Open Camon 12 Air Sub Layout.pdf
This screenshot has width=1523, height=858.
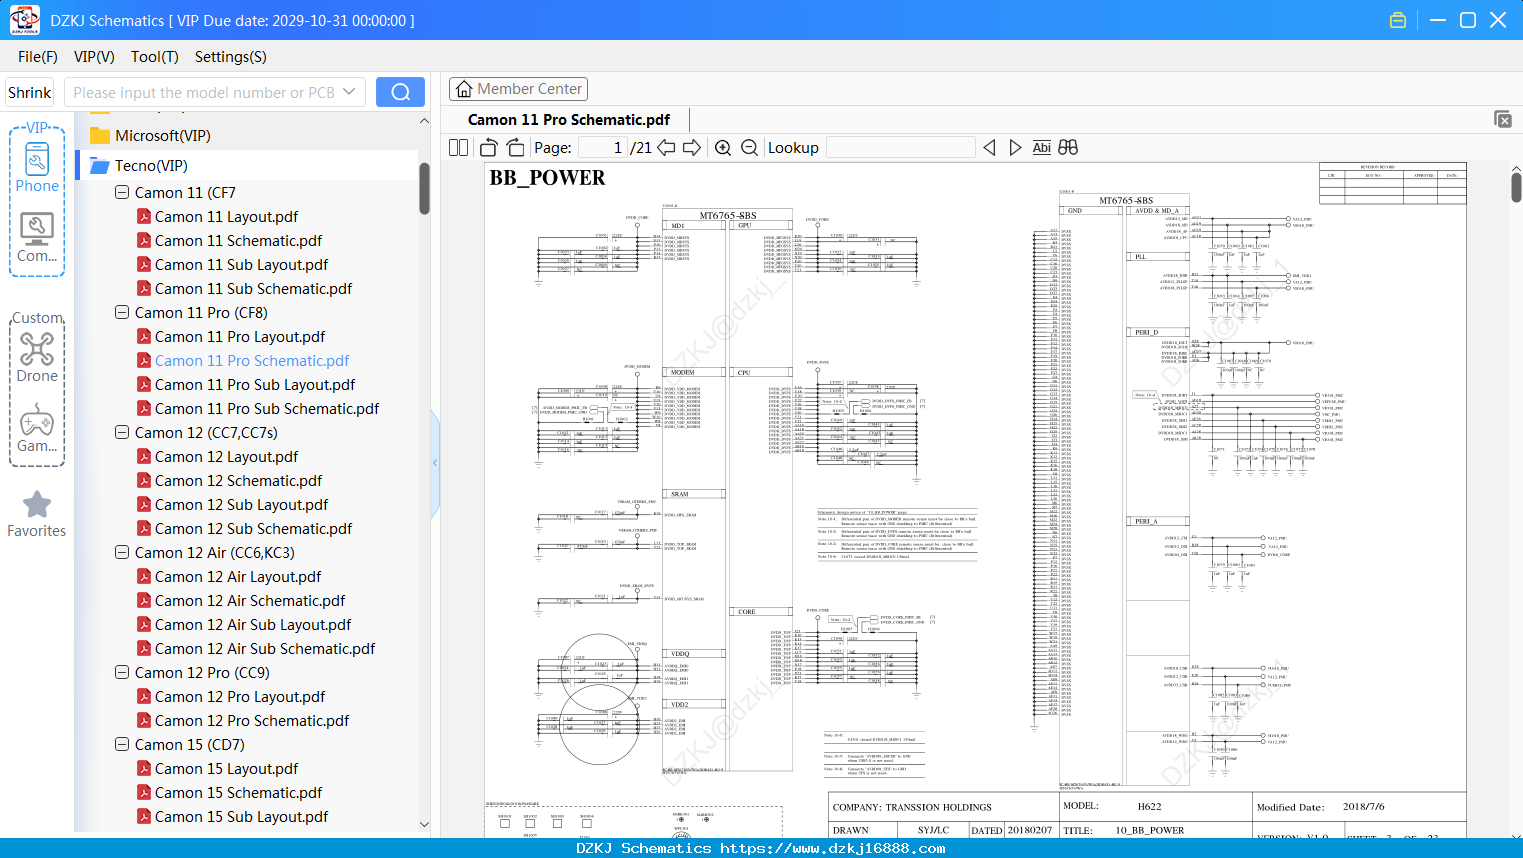coord(253,624)
